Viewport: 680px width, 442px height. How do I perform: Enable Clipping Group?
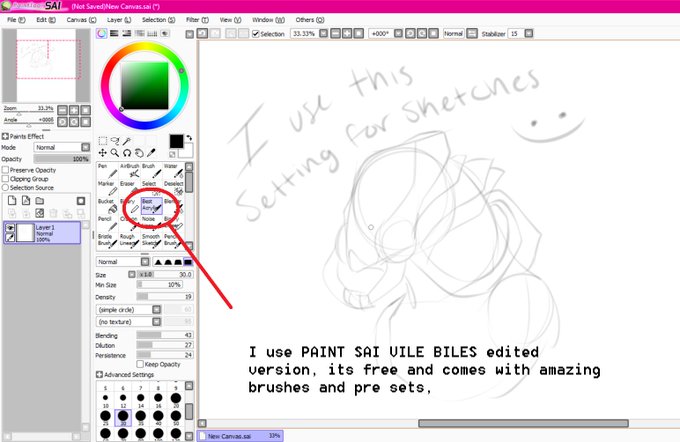pos(6,179)
